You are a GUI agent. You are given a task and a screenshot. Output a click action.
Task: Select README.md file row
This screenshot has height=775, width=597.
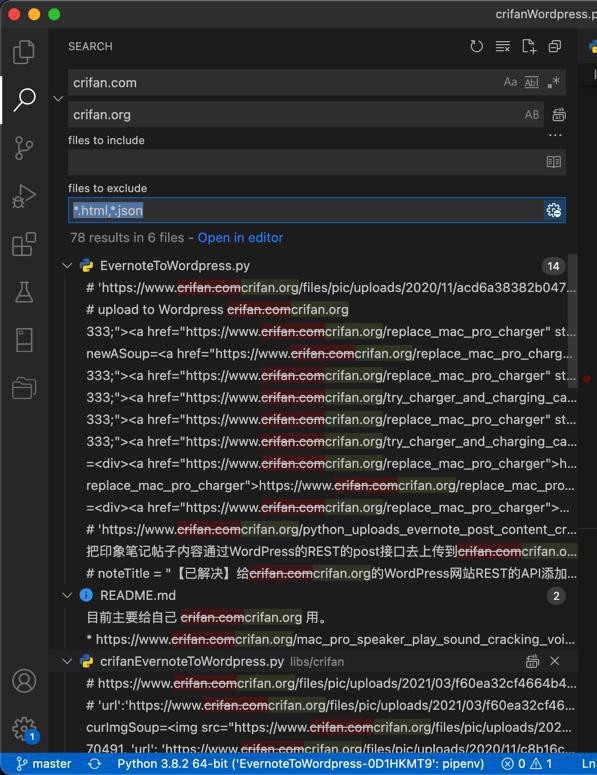pyautogui.click(x=313, y=596)
